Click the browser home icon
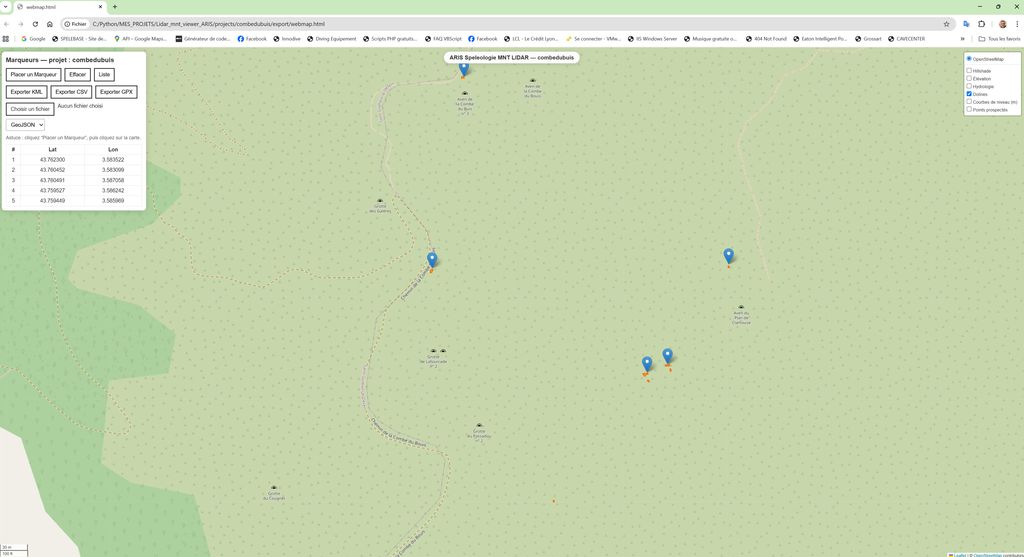Screen dimensions: 1024x557 [49, 24]
